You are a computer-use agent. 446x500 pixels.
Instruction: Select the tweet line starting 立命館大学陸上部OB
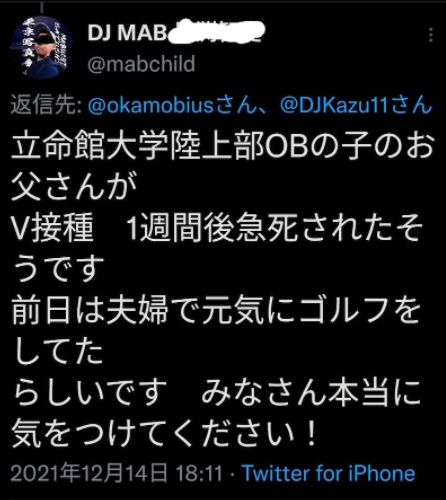tap(223, 146)
